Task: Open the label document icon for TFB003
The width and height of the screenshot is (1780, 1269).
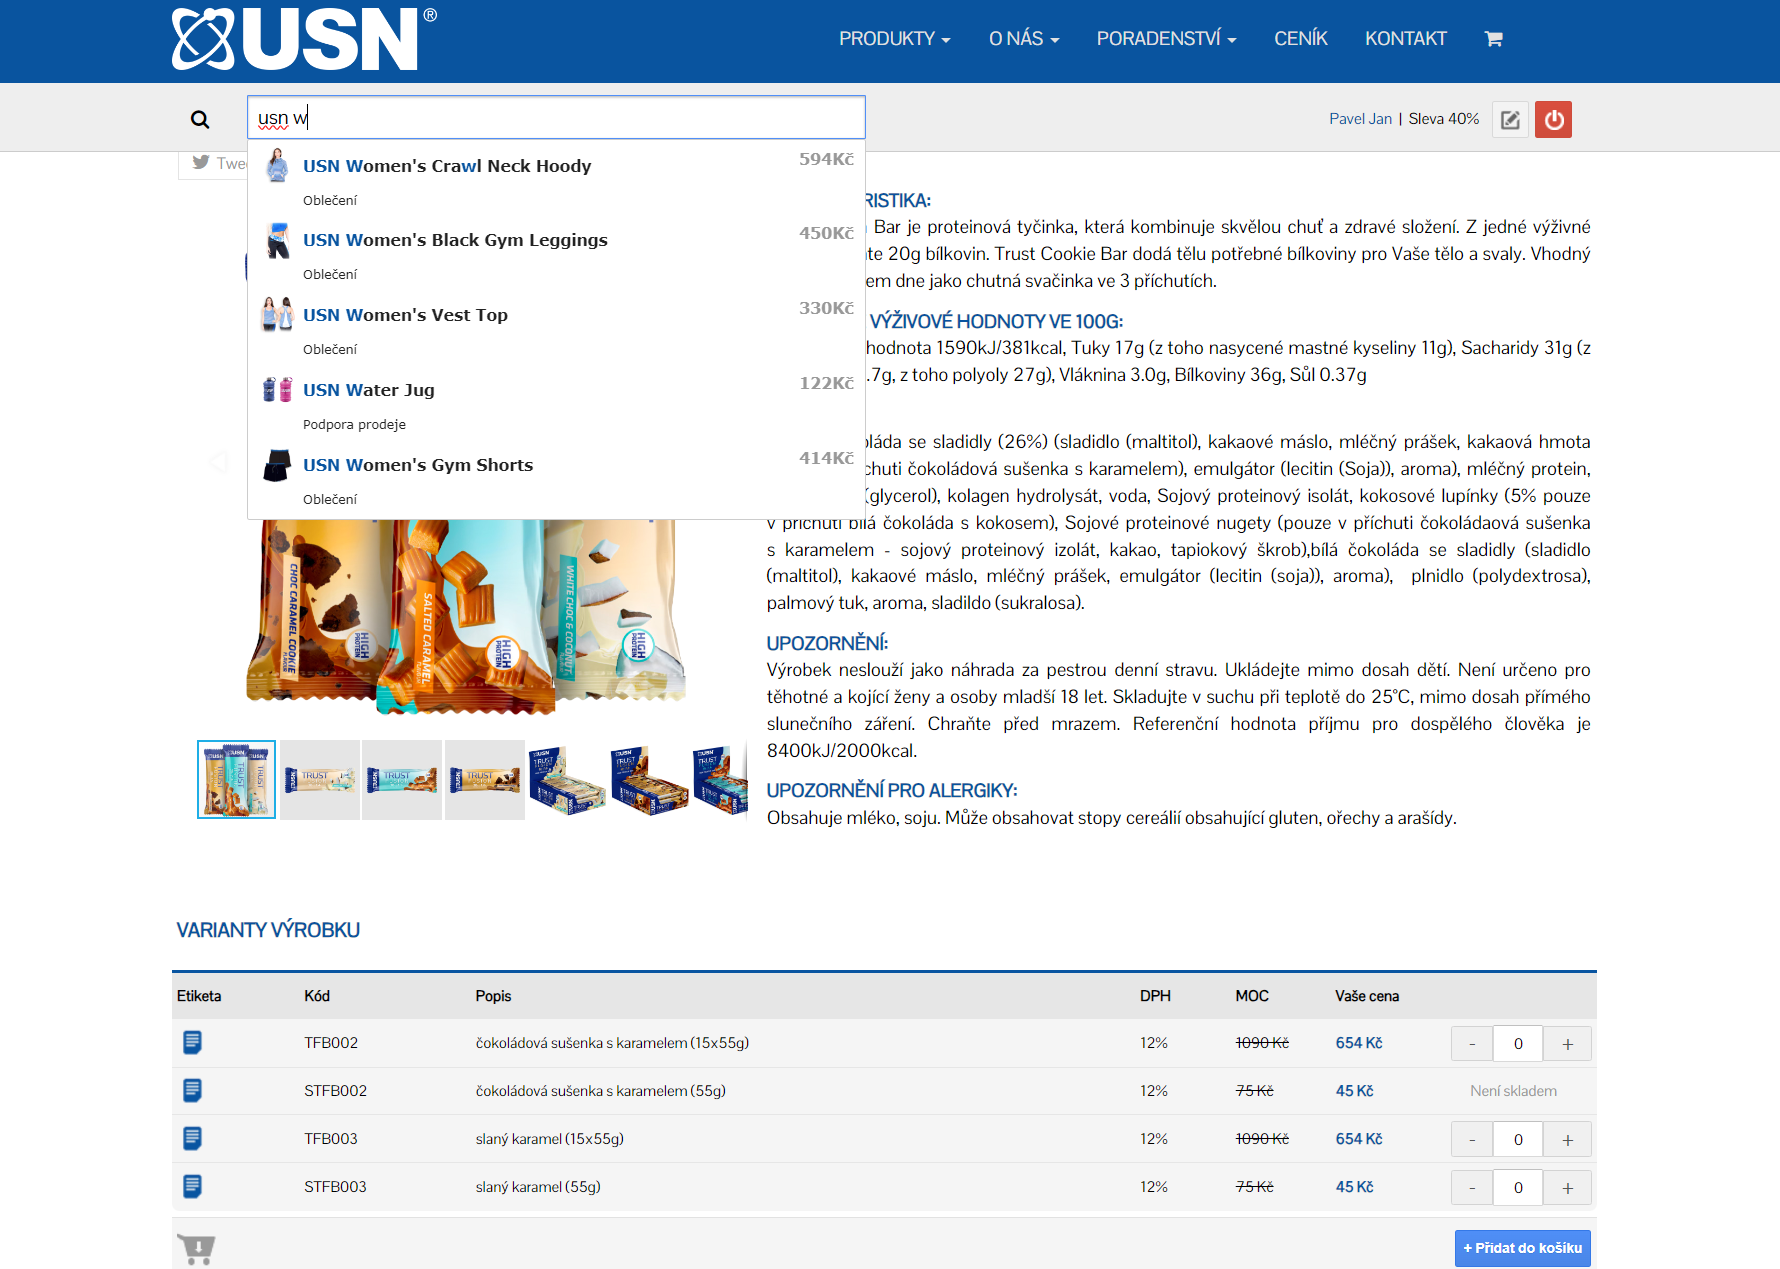Action: click(x=193, y=1139)
